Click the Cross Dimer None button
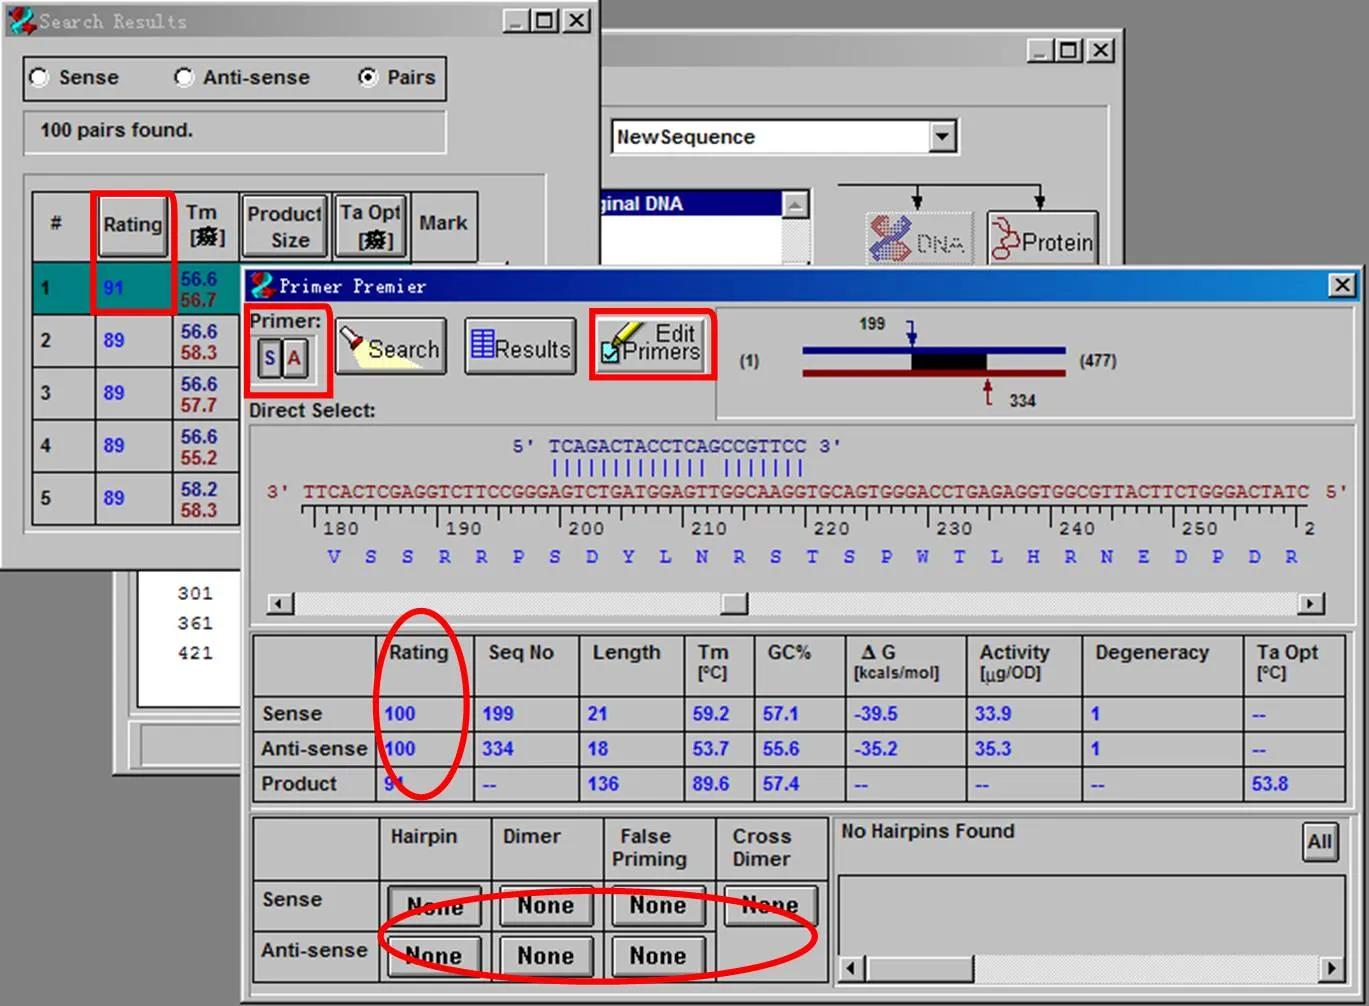This screenshot has height=1006, width=1369. coord(770,906)
